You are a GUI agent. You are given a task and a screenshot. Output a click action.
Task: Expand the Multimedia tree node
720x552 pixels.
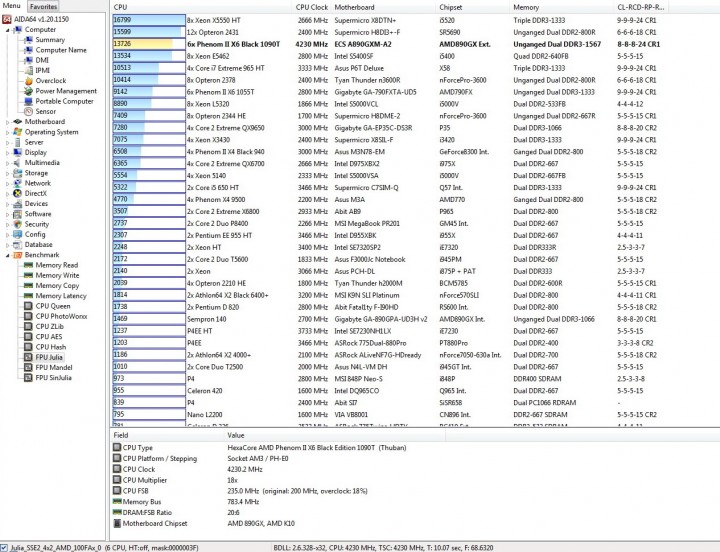(x=7, y=163)
